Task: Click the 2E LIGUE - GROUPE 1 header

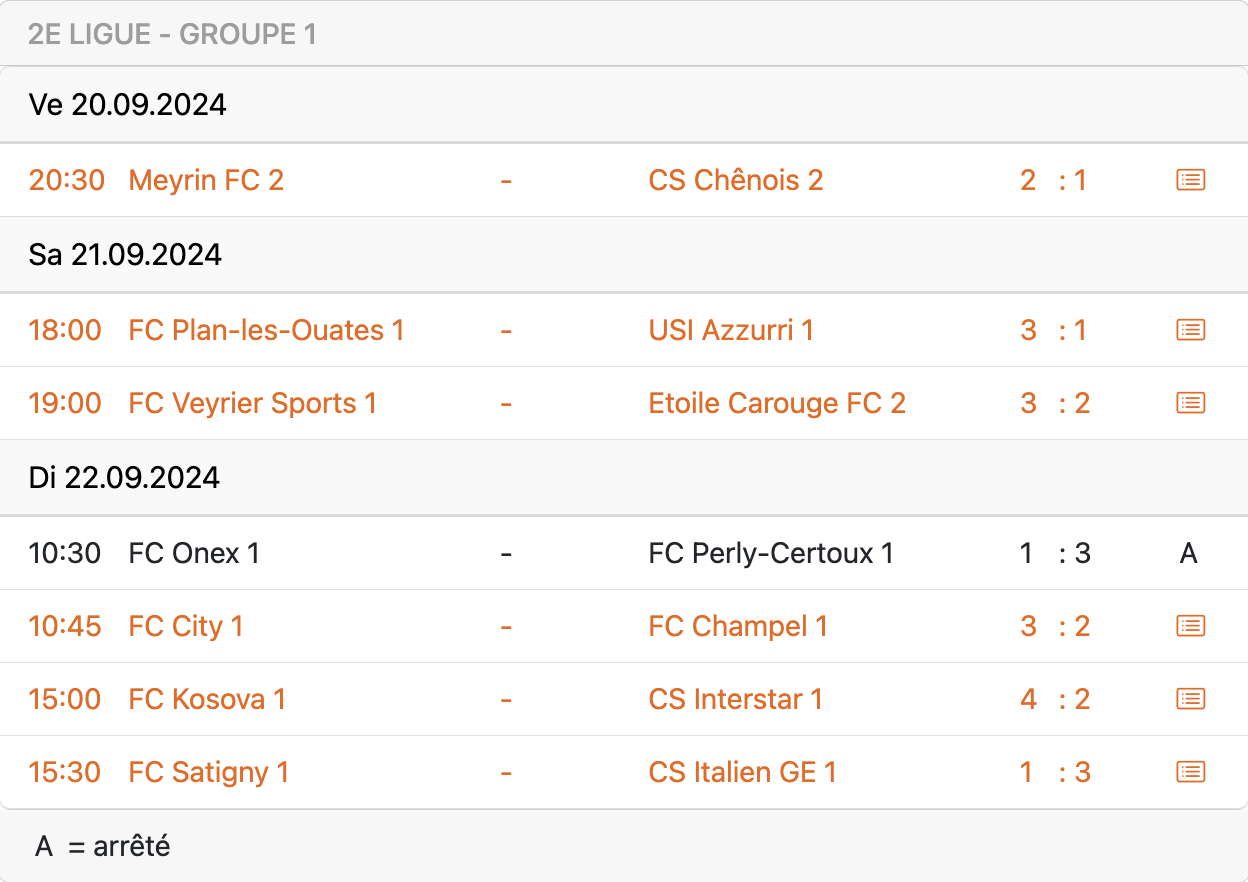Action: [172, 34]
